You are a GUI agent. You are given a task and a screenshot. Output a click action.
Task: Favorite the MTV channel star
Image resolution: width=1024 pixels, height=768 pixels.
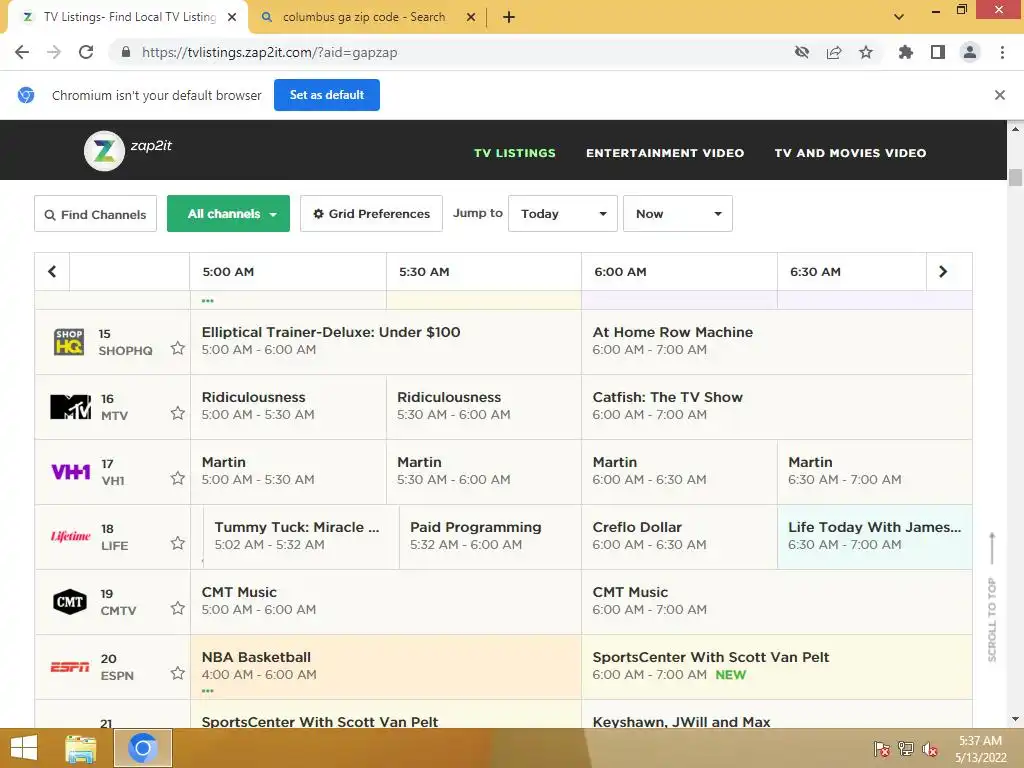pyautogui.click(x=178, y=413)
